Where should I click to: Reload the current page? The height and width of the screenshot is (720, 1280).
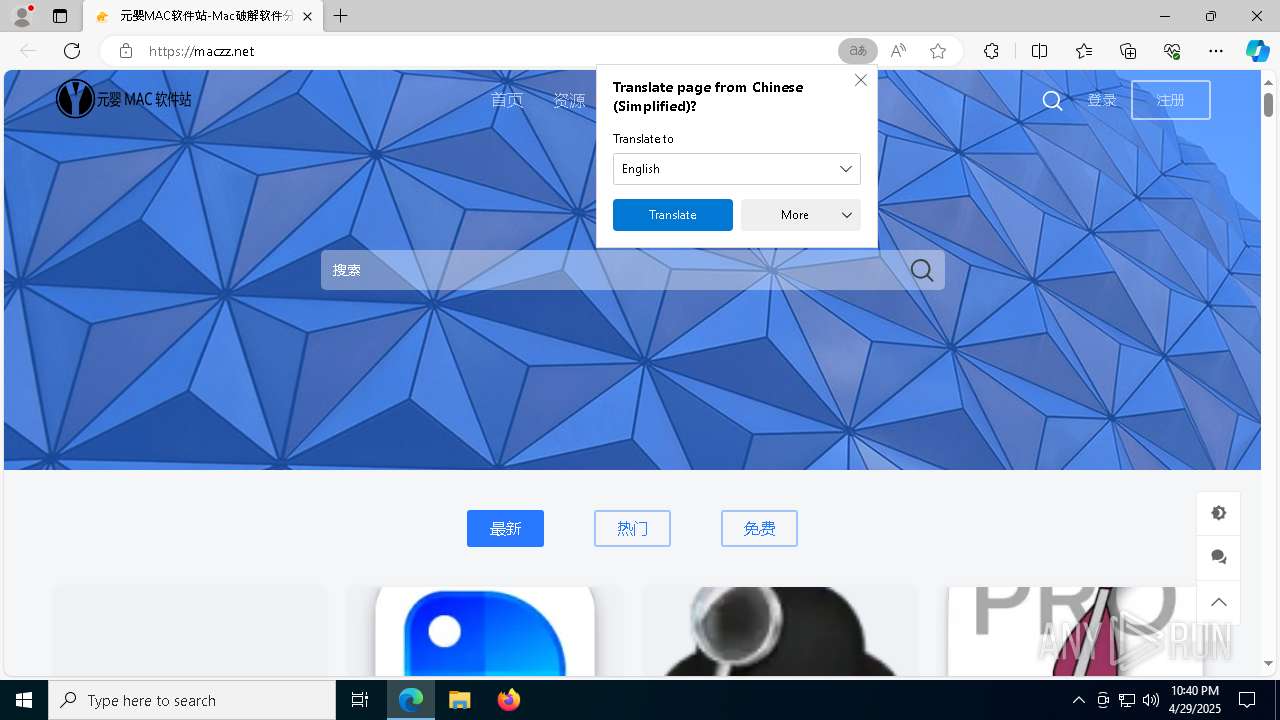(x=72, y=51)
